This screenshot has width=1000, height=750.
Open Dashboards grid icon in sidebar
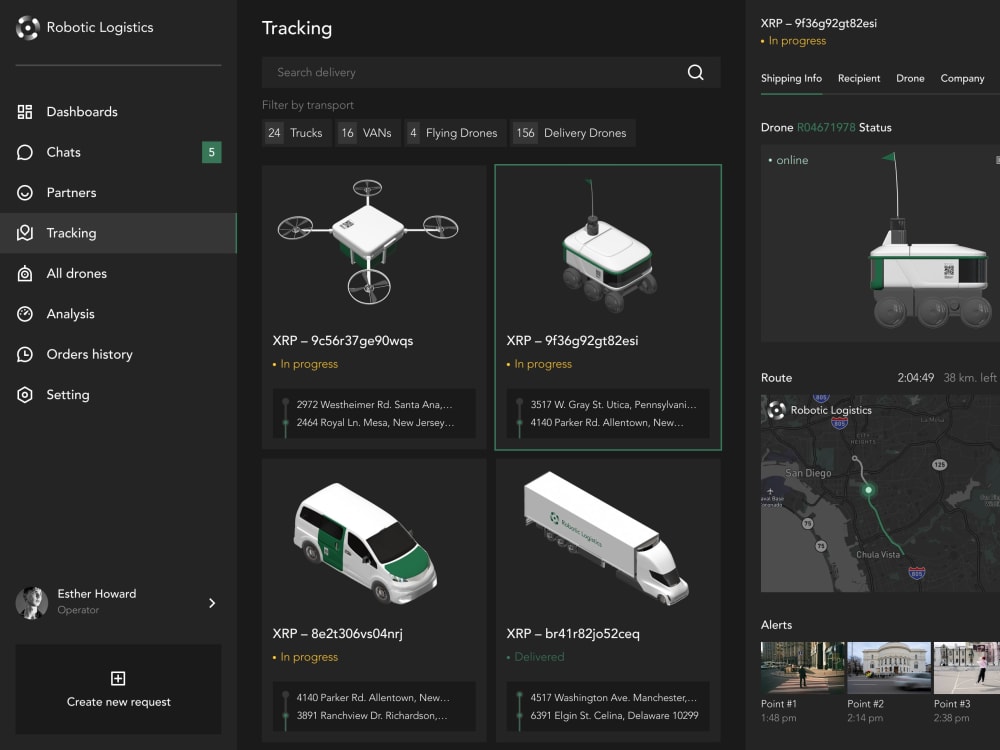click(x=25, y=112)
